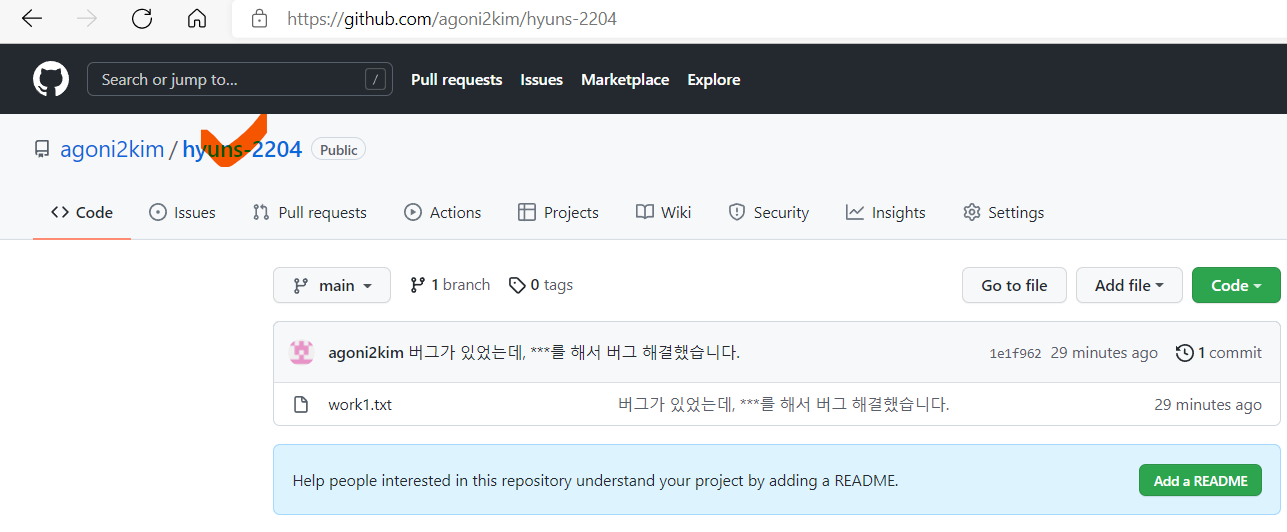Viewport: 1287px width, 532px height.
Task: Open the 1 commit history link
Action: 1218,353
